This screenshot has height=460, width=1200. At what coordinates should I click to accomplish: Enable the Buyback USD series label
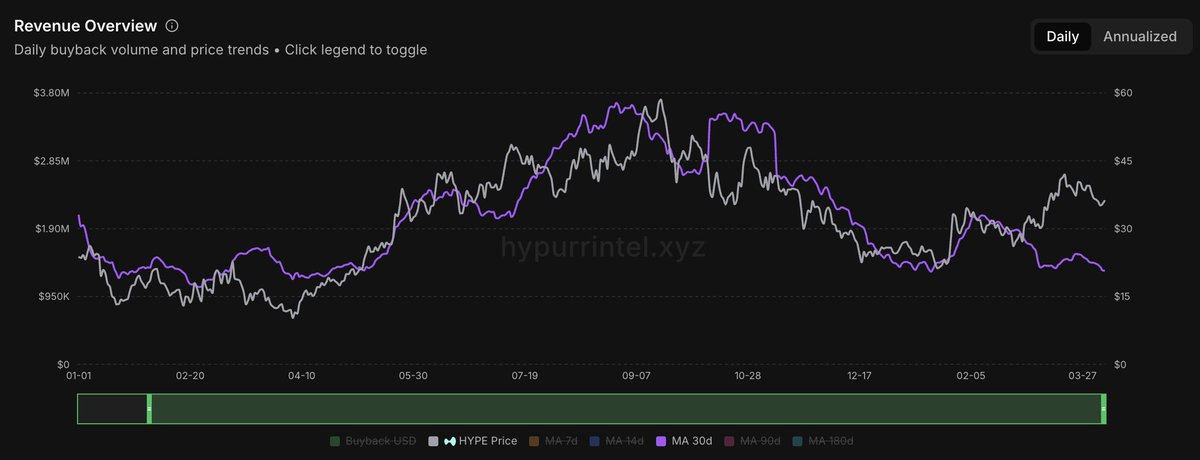[x=379, y=441]
